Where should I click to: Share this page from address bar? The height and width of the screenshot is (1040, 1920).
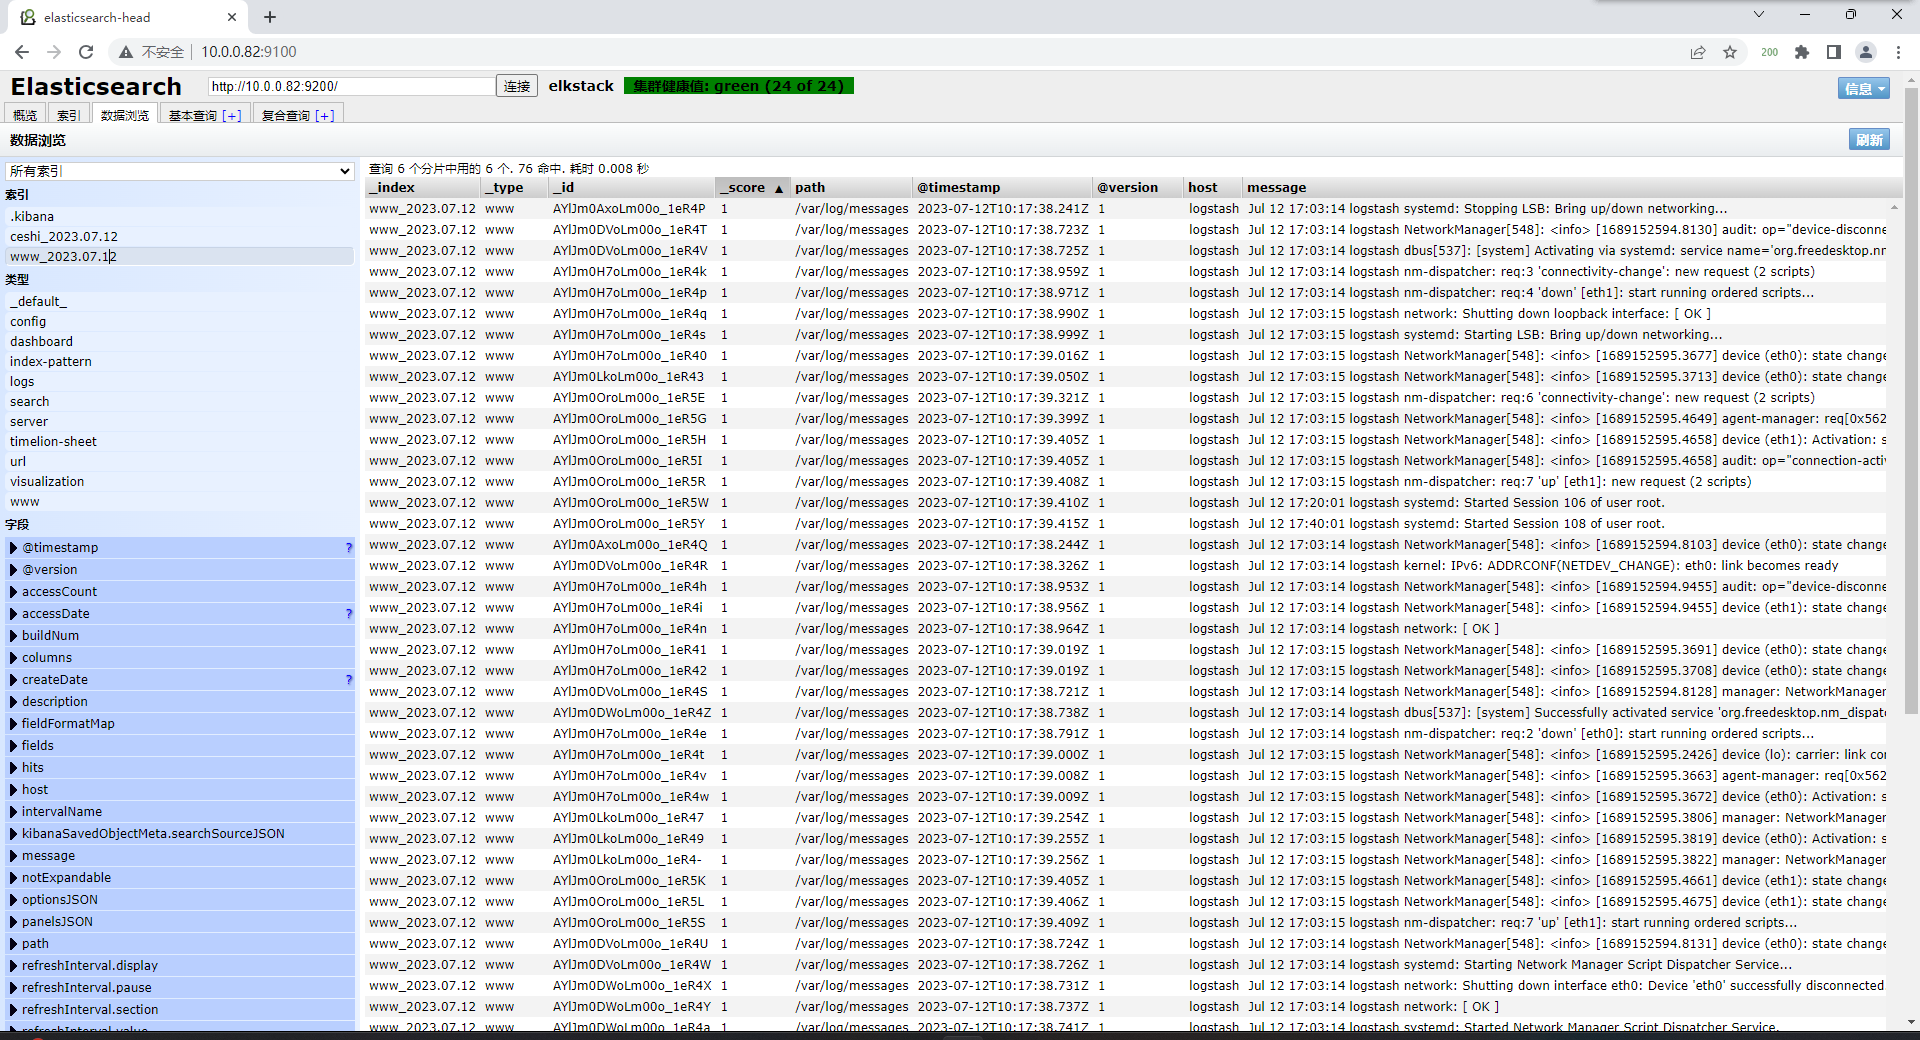tap(1698, 52)
